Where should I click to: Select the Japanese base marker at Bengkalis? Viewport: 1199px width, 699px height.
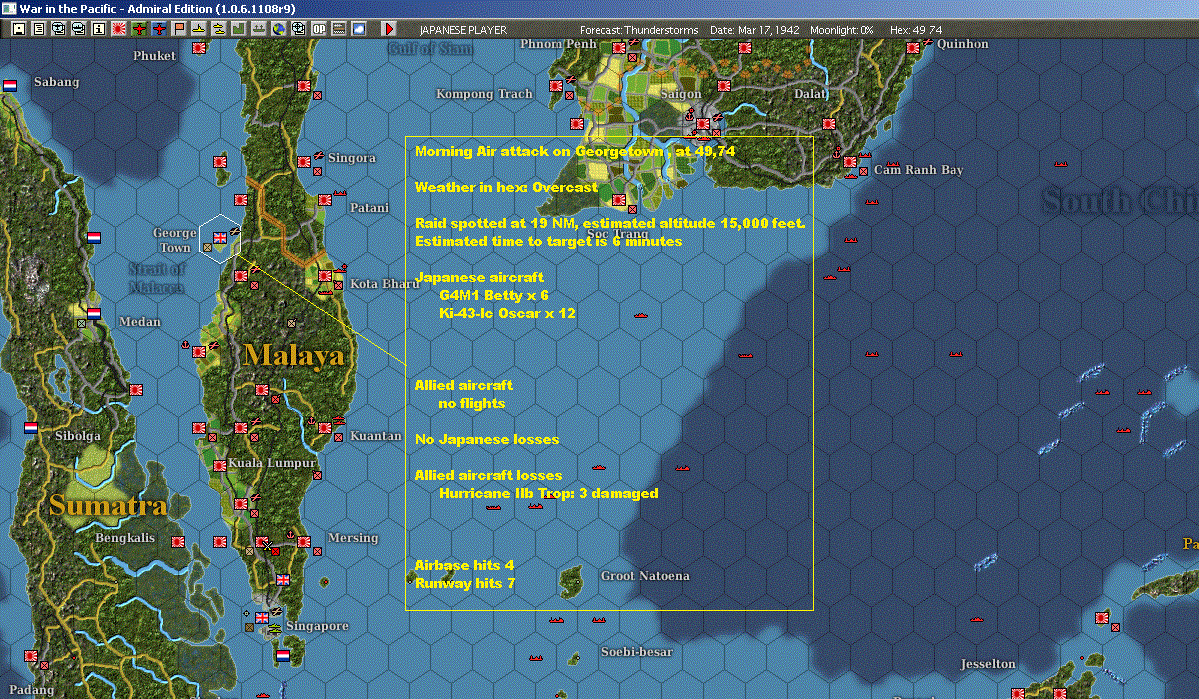[178, 541]
